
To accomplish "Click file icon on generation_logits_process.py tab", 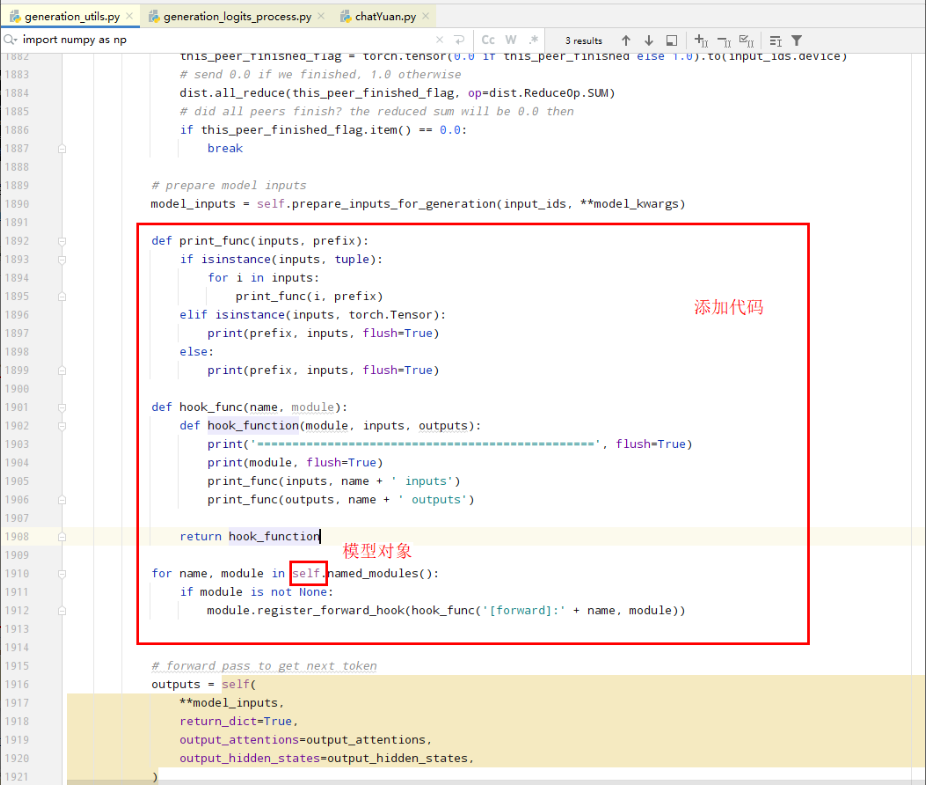I will click(154, 17).
